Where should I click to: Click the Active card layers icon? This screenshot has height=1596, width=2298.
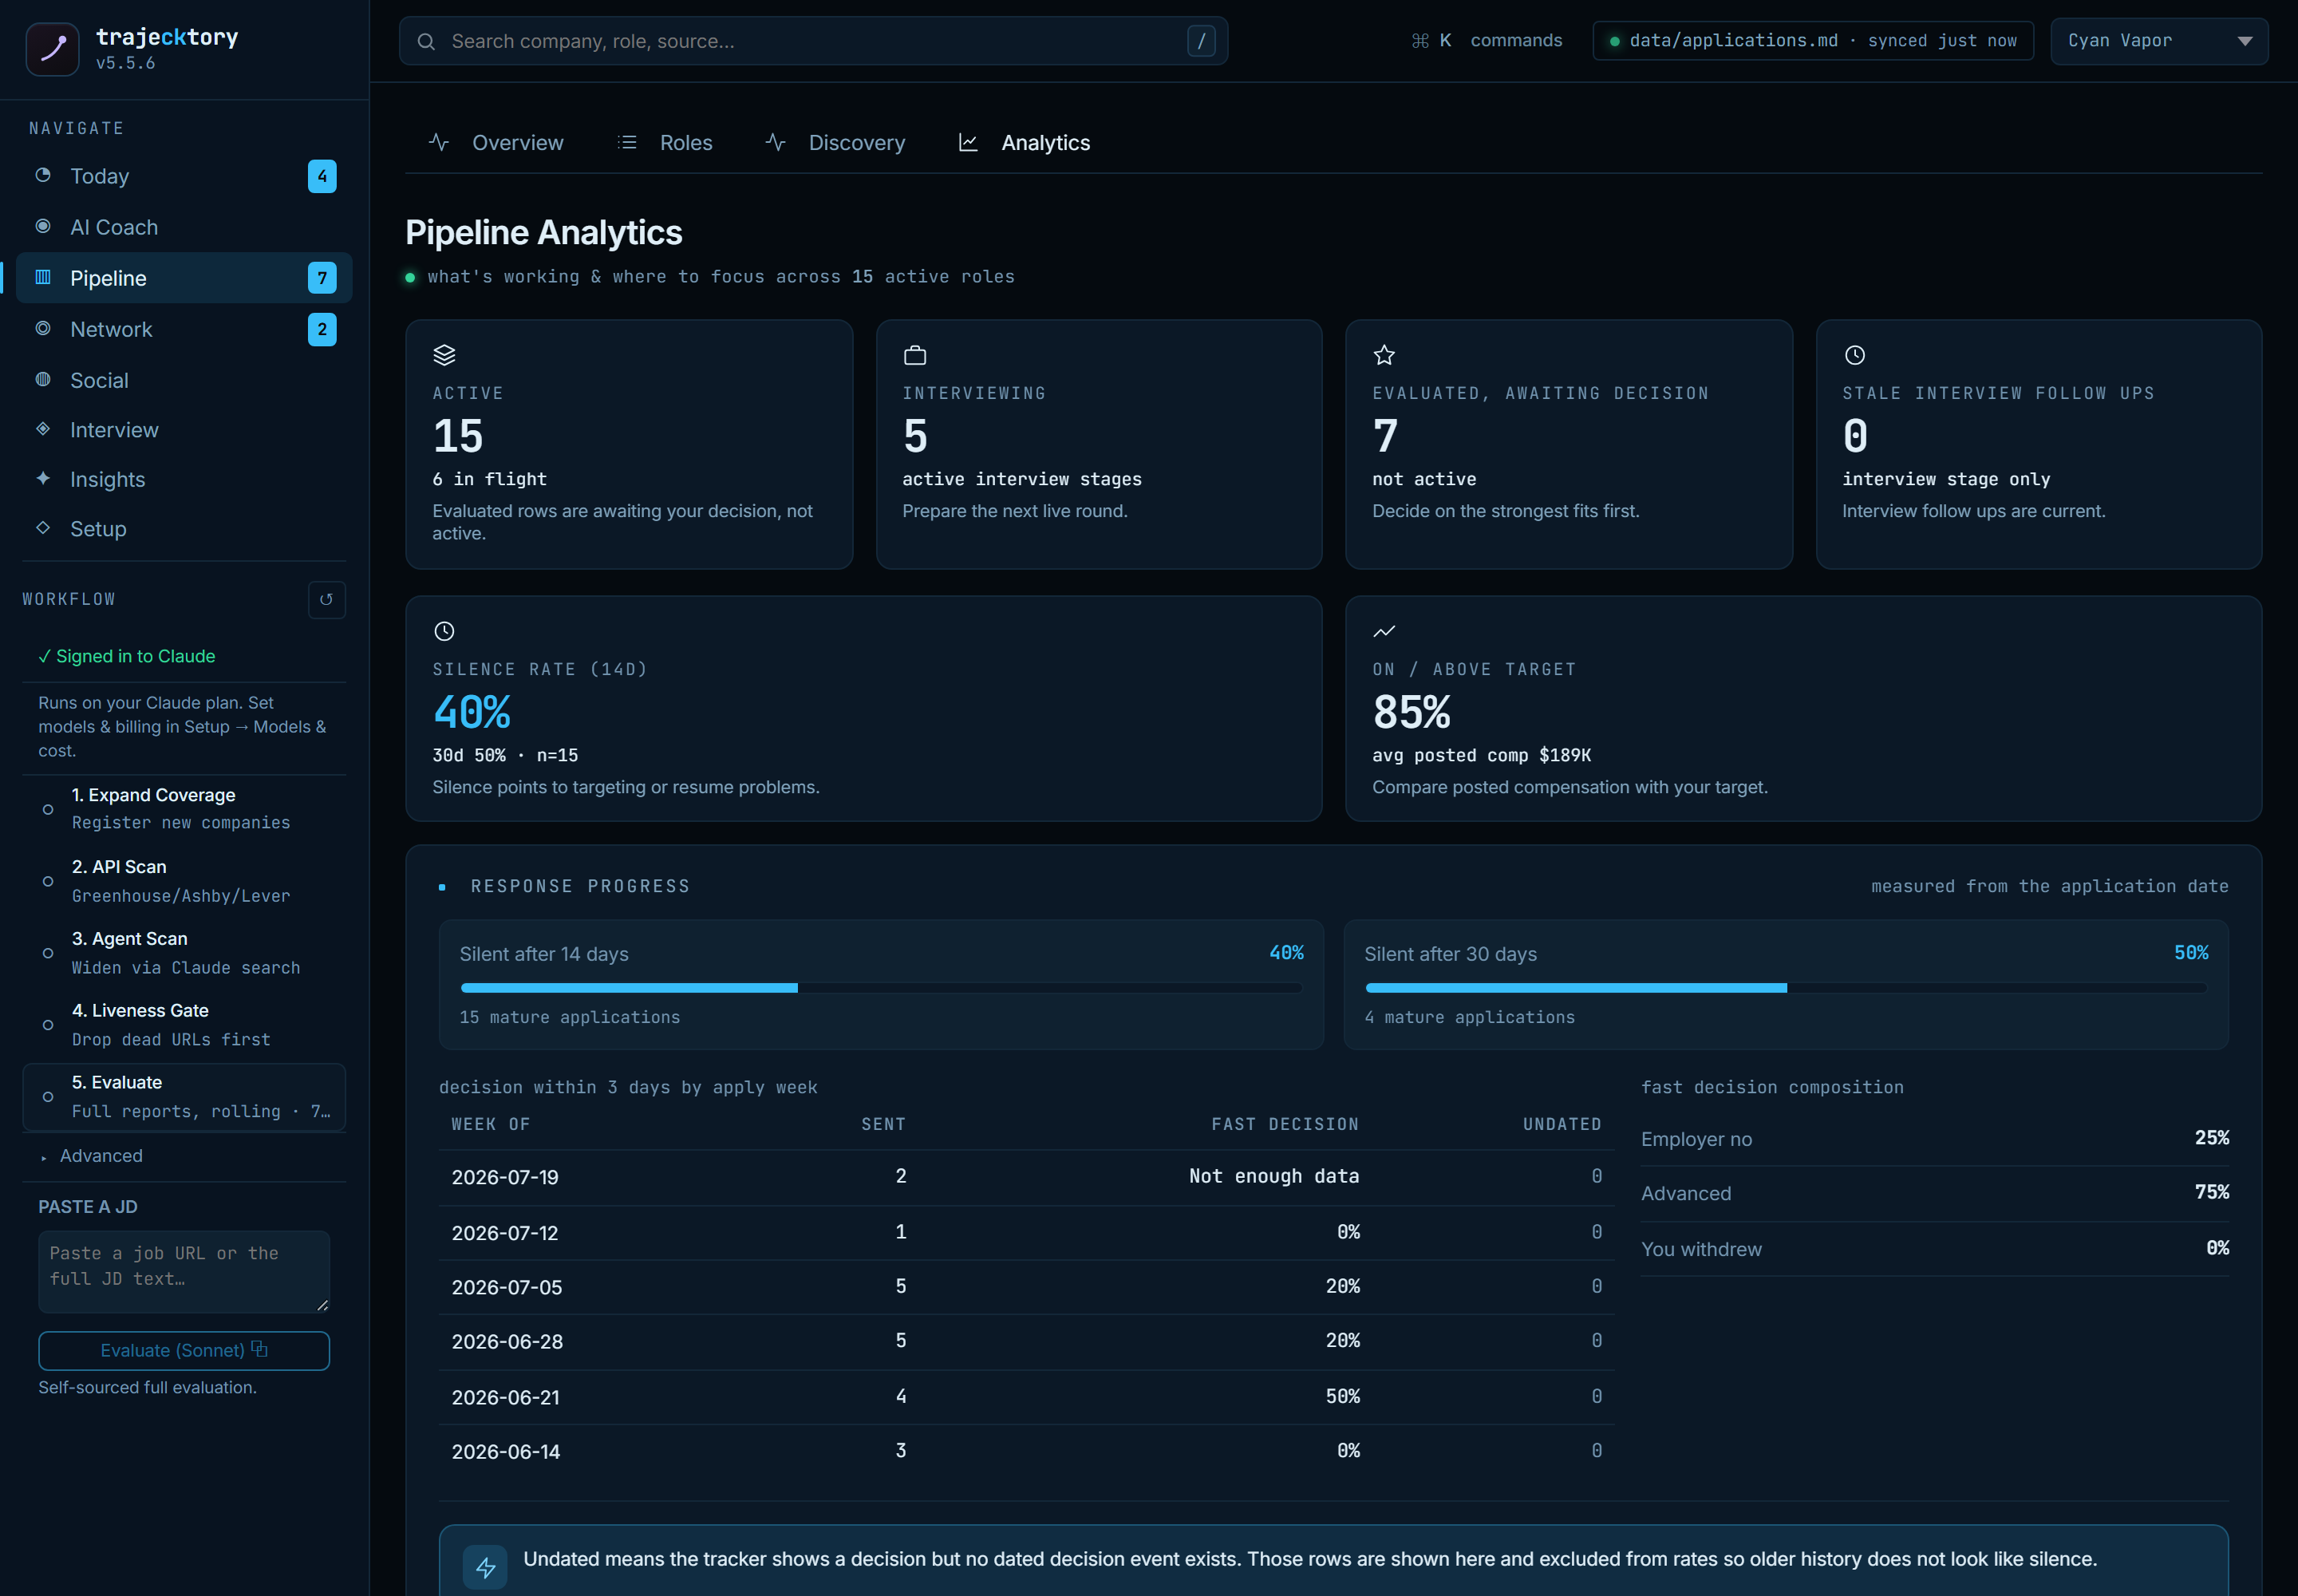click(x=444, y=355)
